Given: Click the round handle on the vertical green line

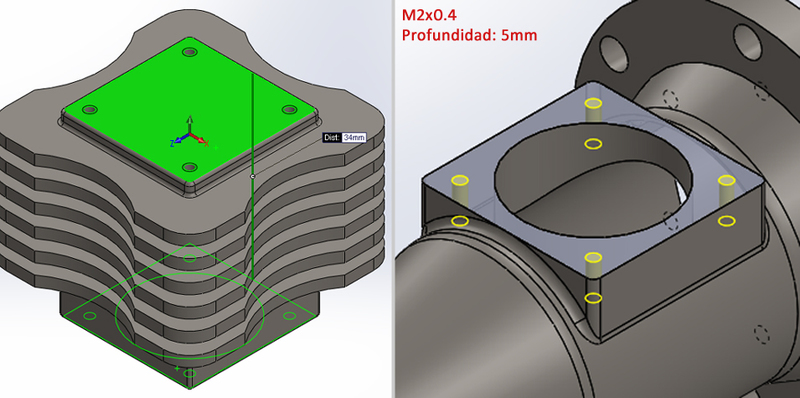Looking at the screenshot, I should pyautogui.click(x=253, y=176).
